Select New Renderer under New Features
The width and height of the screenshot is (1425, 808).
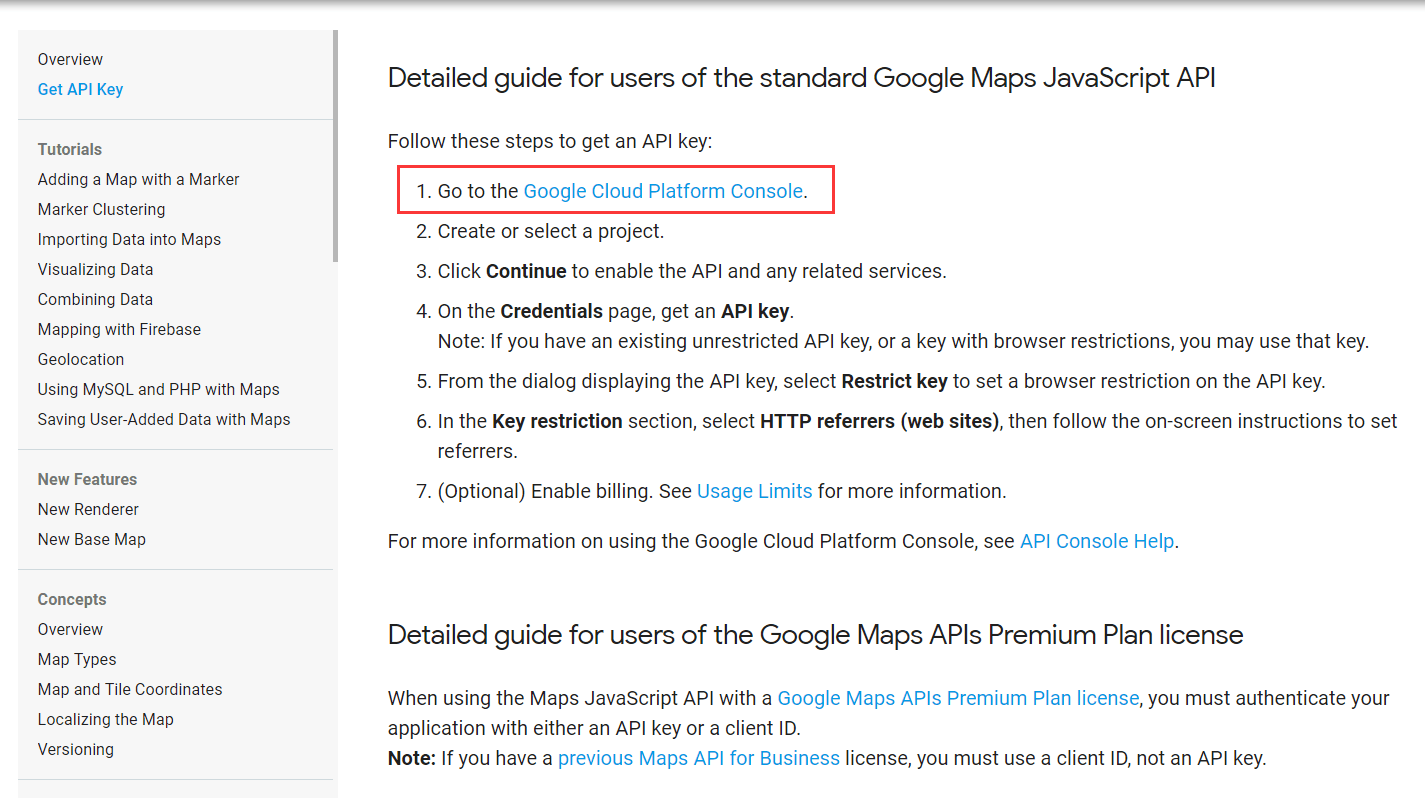(88, 509)
